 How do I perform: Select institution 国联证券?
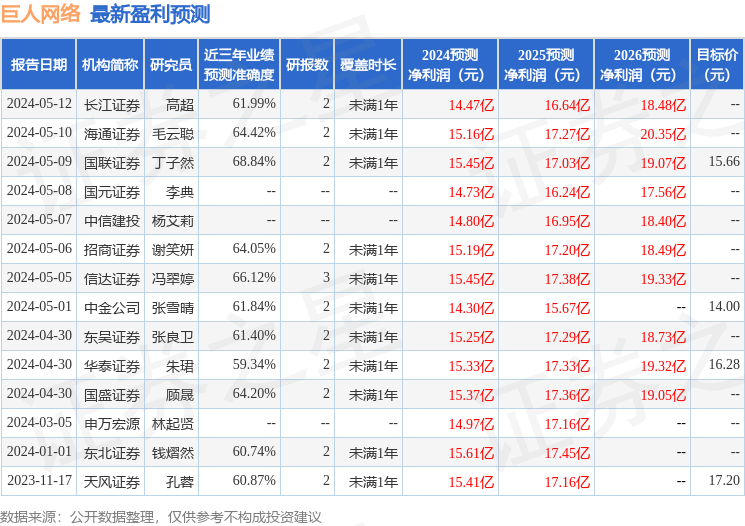pos(112,163)
